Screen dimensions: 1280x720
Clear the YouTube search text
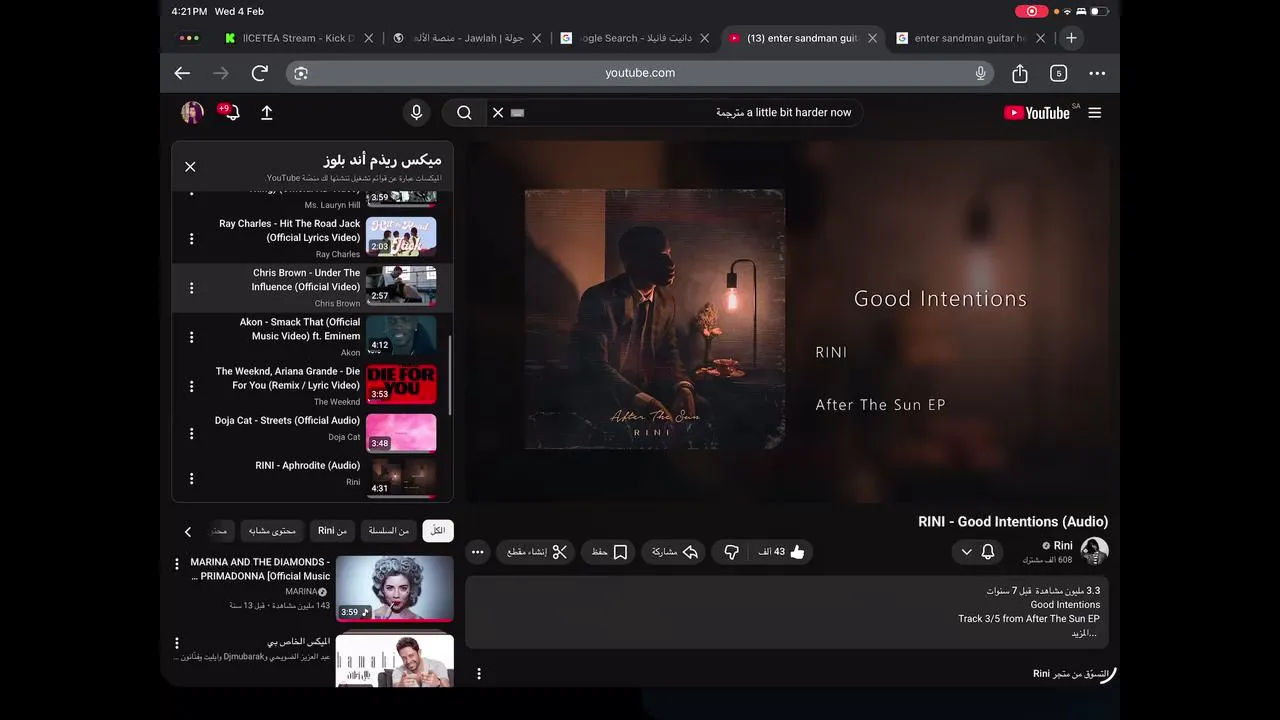click(498, 113)
